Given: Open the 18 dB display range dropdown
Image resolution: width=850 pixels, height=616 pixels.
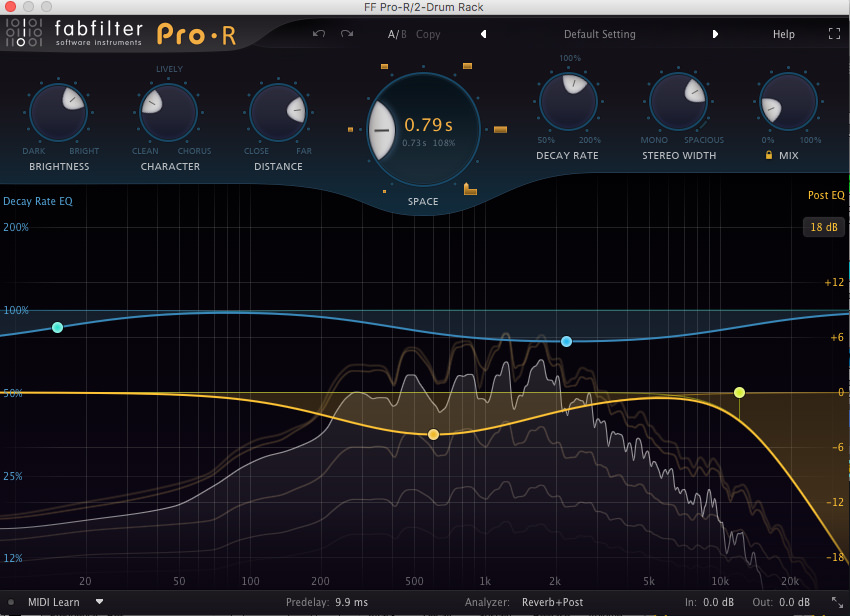Looking at the screenshot, I should (823, 227).
